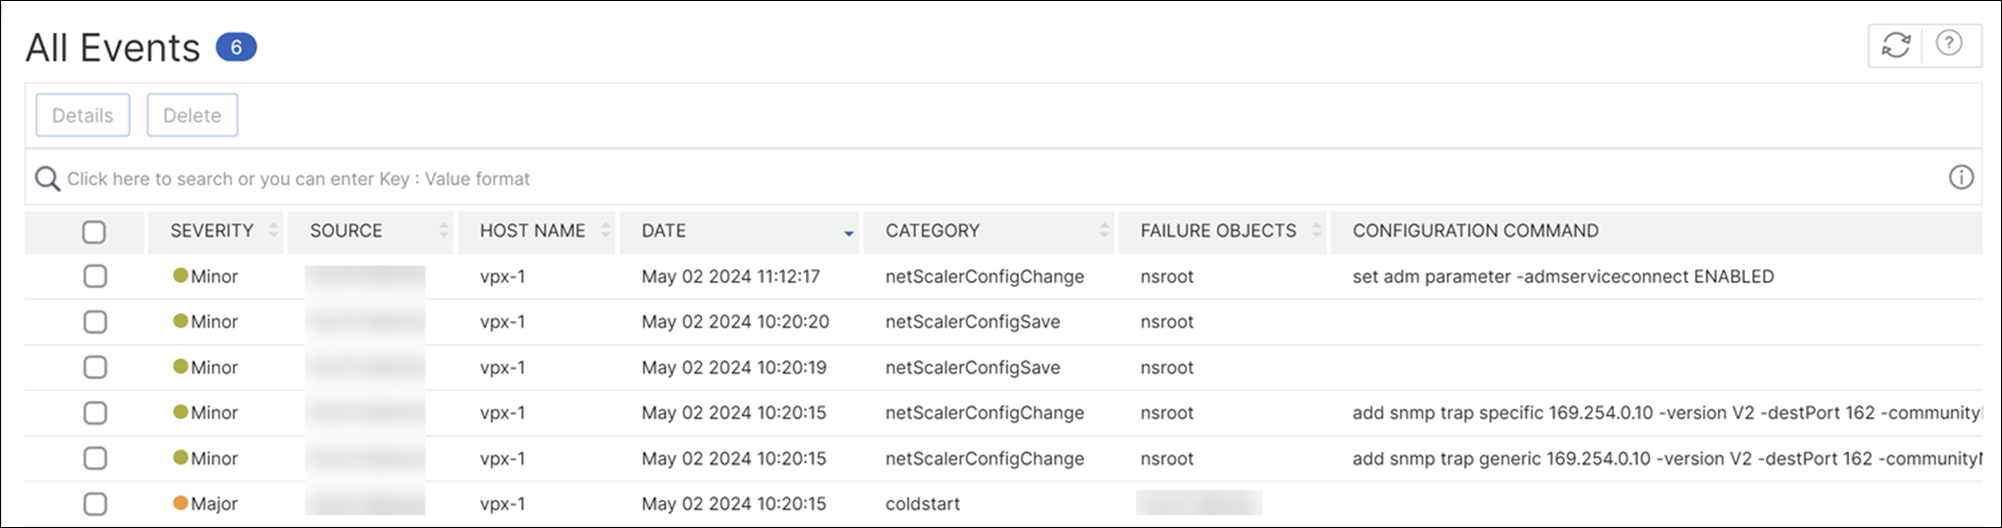Click the Major severity orange indicator
This screenshot has height=528, width=2002.
181,503
